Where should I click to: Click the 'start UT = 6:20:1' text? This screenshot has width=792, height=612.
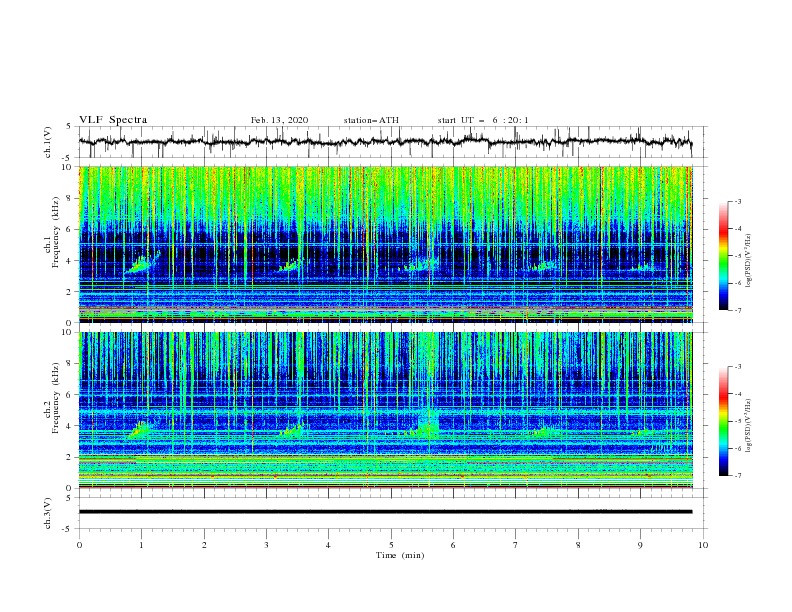pyautogui.click(x=483, y=120)
